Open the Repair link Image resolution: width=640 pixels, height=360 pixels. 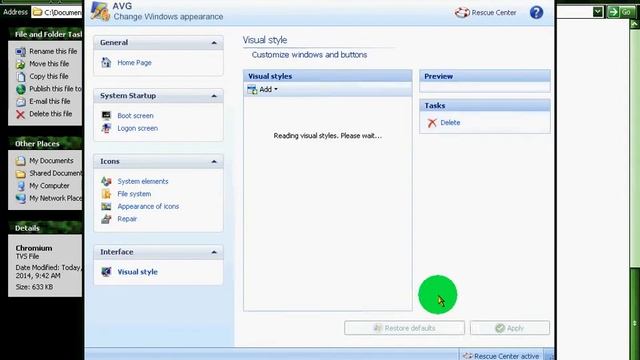[127, 219]
